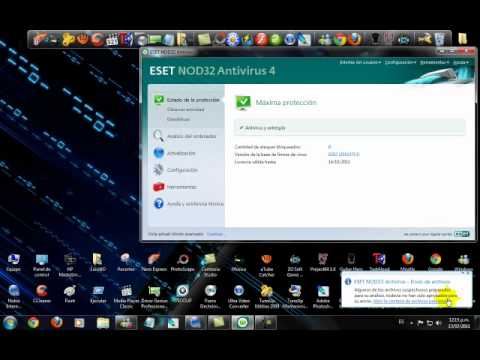Viewport: 480px width, 360px height.
Task: Click red CCleaner icon in top dock
Action: click(x=97, y=39)
